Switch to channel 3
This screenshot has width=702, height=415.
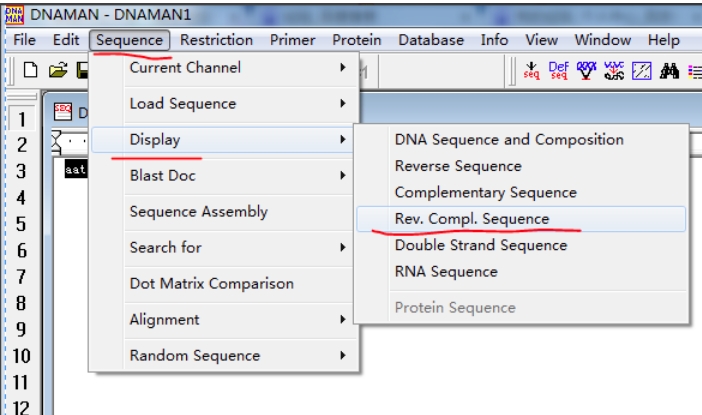(21, 171)
